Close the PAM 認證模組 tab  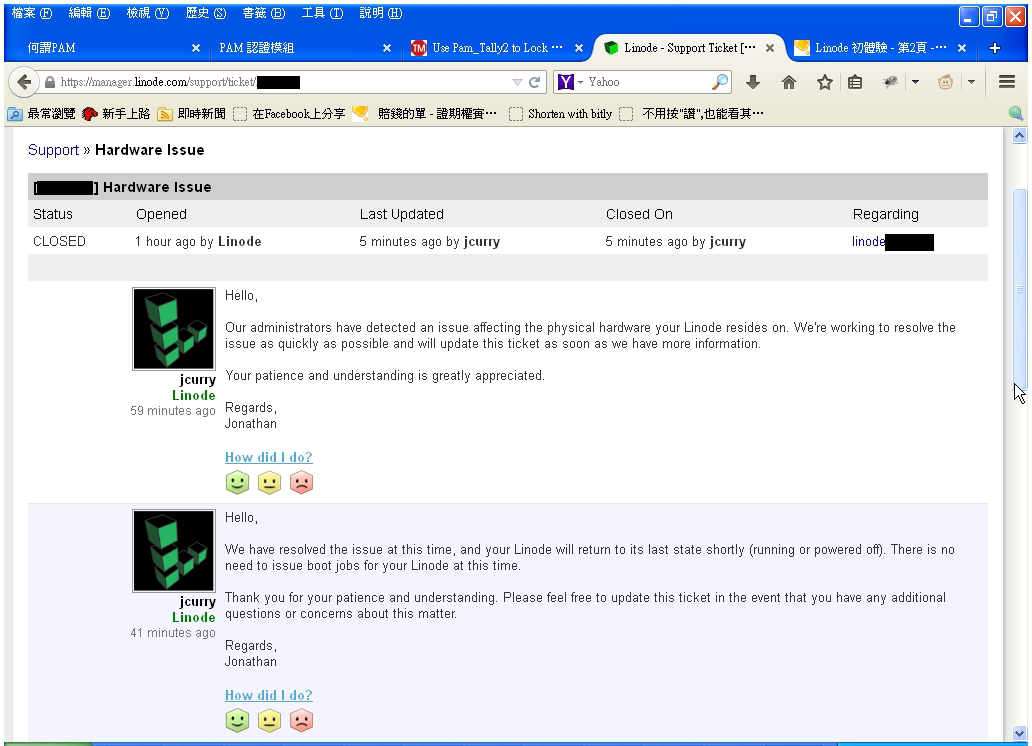coord(387,48)
